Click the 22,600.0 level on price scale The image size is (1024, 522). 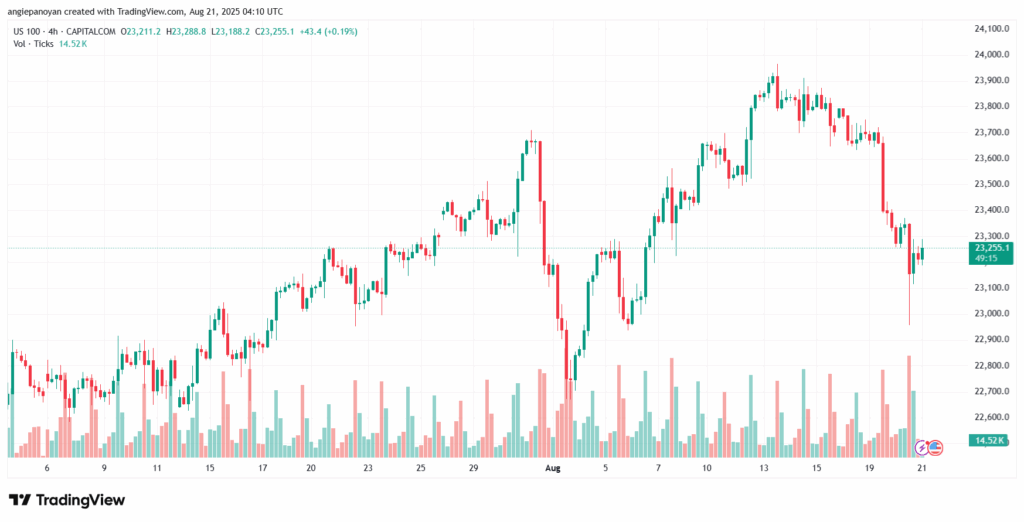click(991, 417)
